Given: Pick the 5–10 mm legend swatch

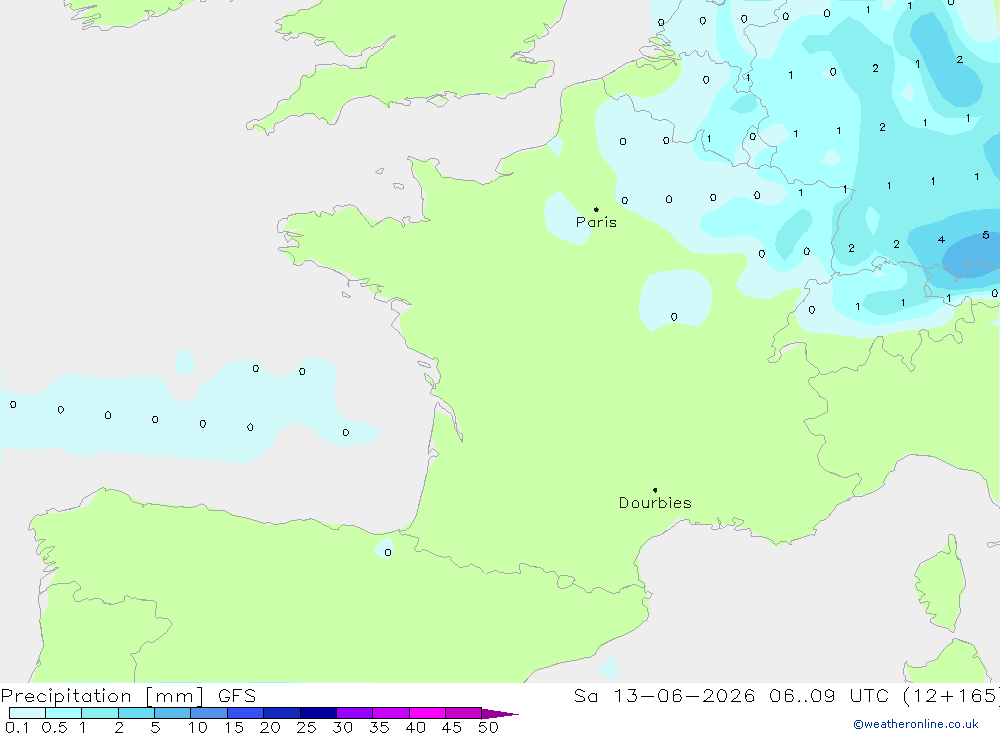Looking at the screenshot, I should [x=173, y=713].
